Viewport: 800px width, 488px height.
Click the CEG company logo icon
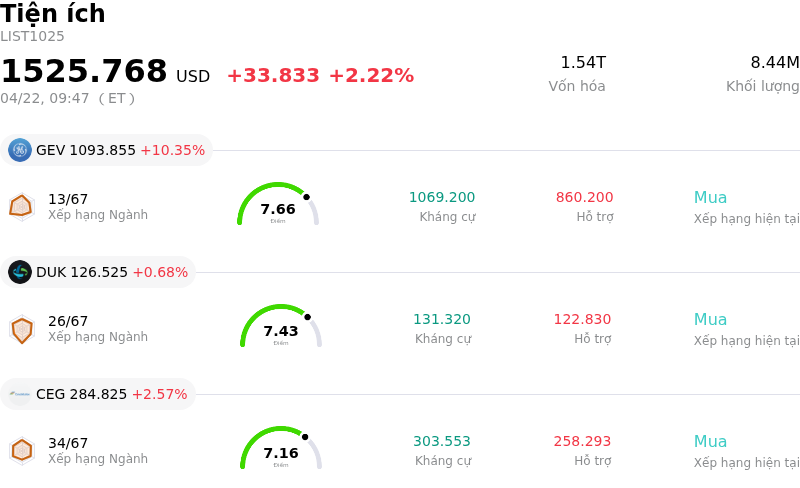(20, 394)
